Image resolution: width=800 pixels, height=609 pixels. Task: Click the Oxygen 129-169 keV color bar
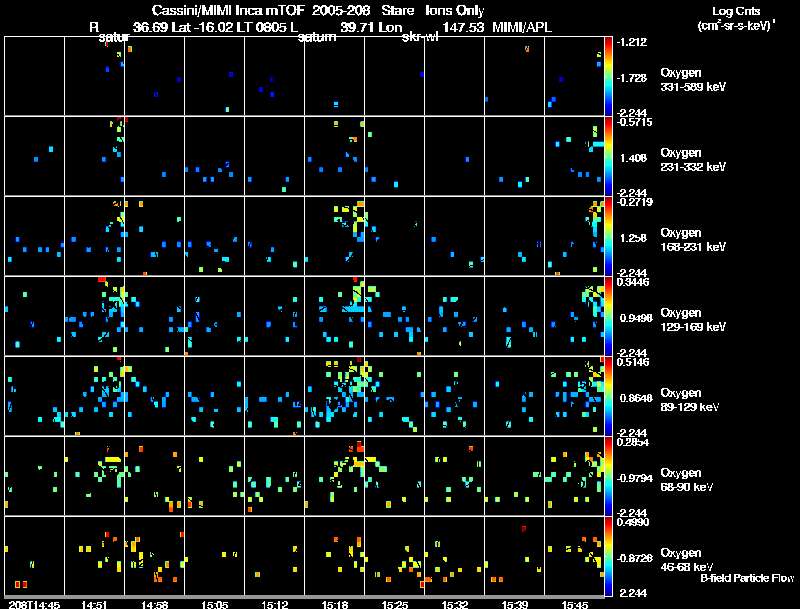pyautogui.click(x=608, y=316)
